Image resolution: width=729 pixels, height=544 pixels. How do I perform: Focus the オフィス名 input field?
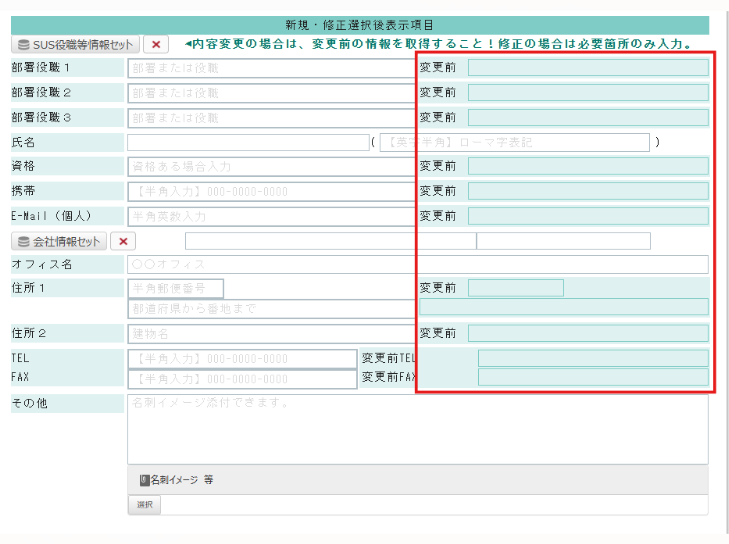(x=417, y=265)
